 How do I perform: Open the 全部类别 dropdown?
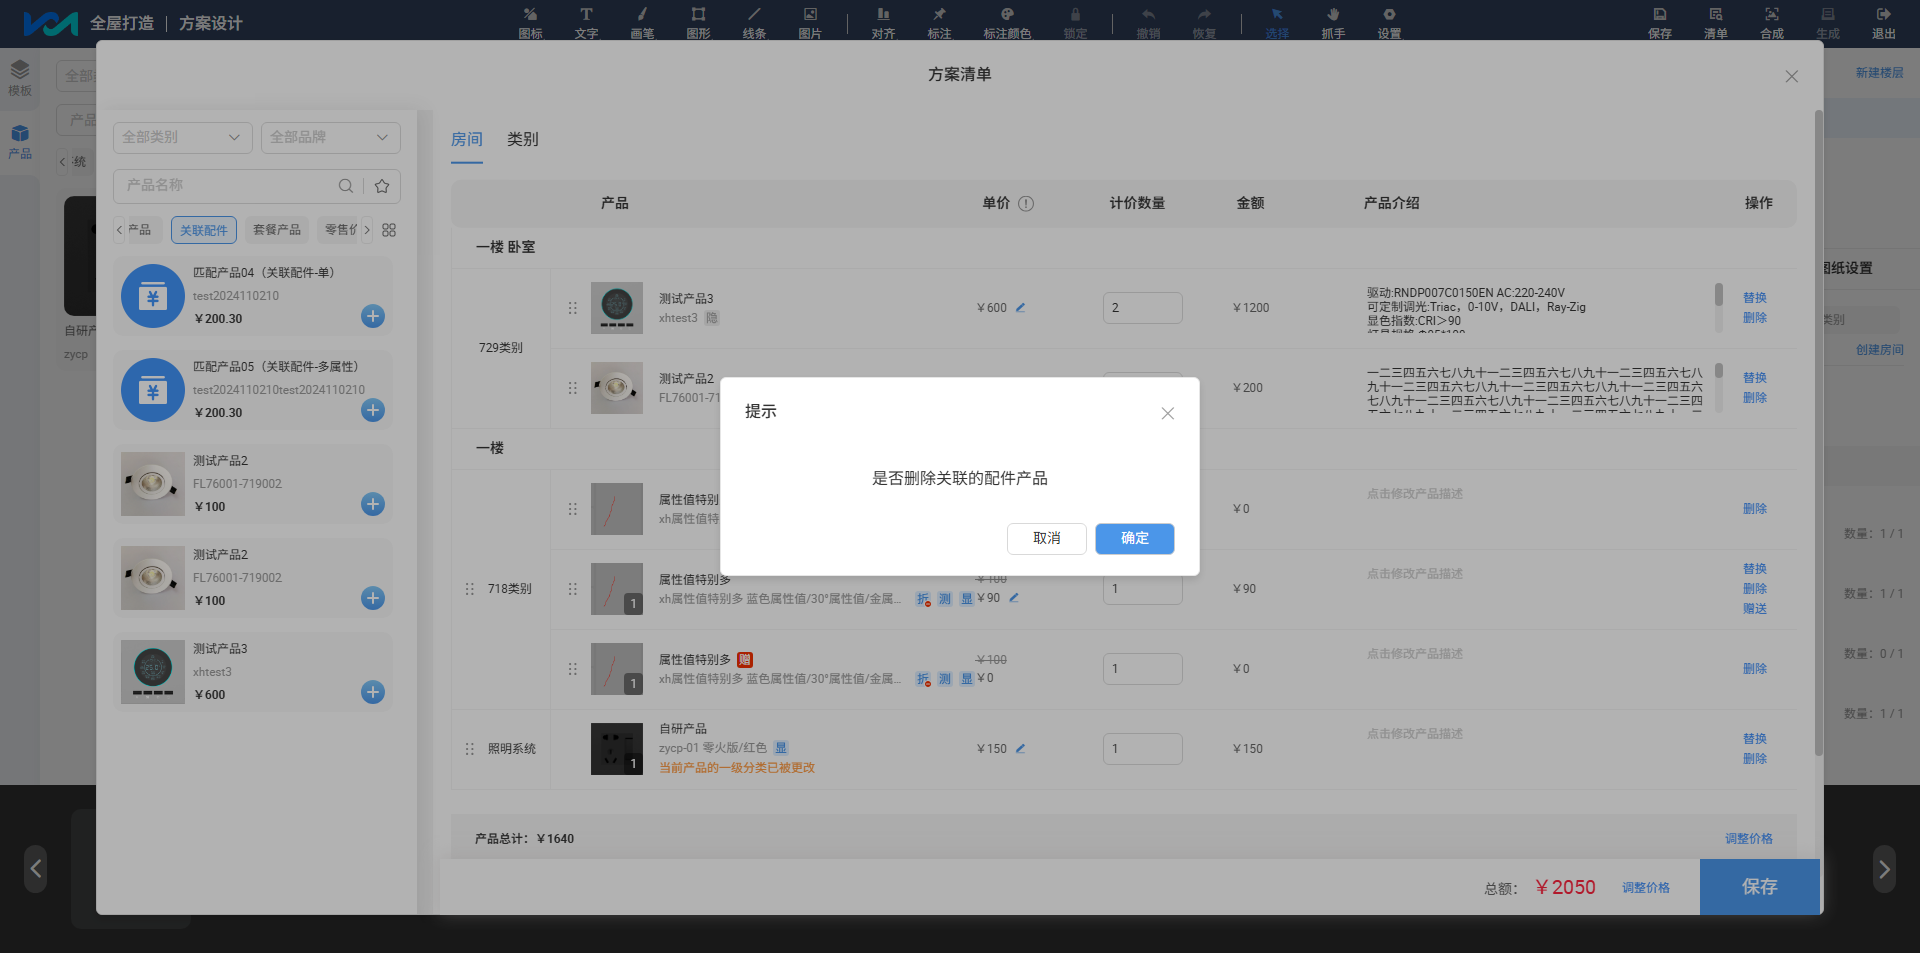(x=183, y=137)
